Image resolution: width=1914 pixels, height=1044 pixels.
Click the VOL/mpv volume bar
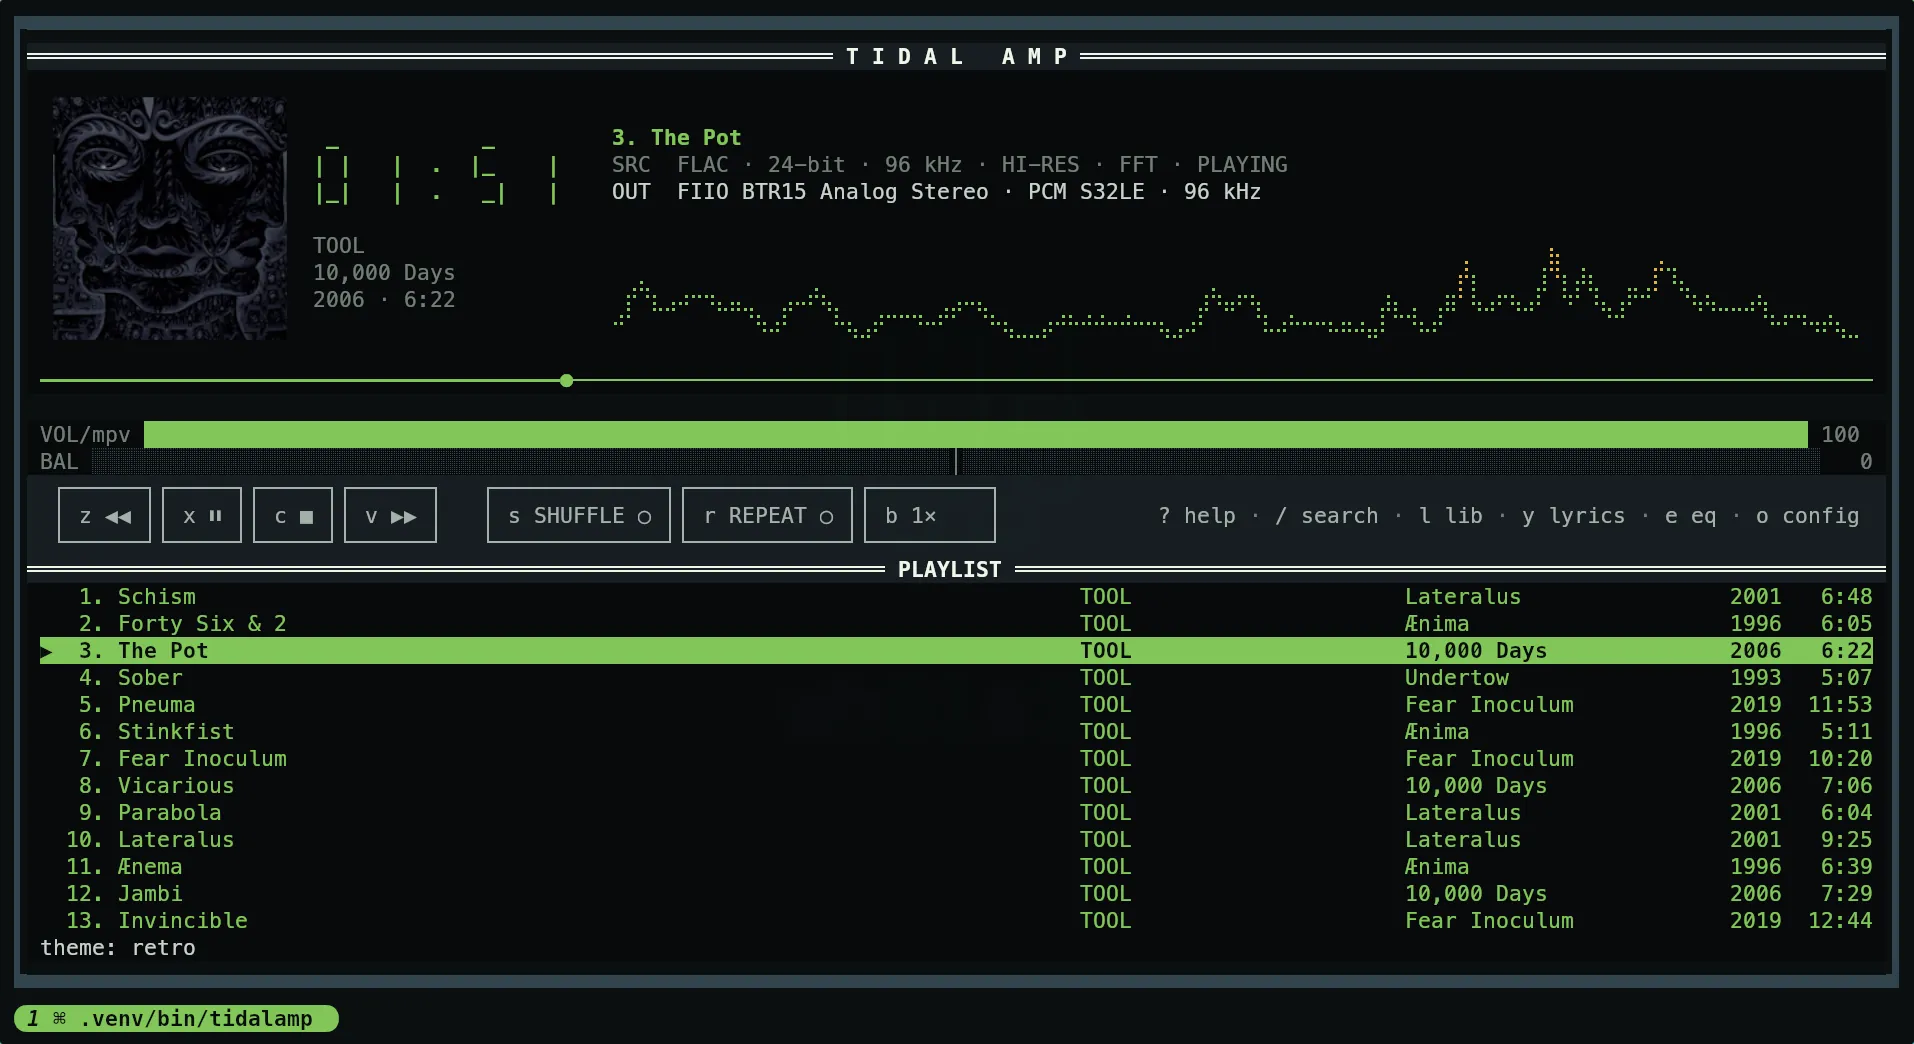976,434
